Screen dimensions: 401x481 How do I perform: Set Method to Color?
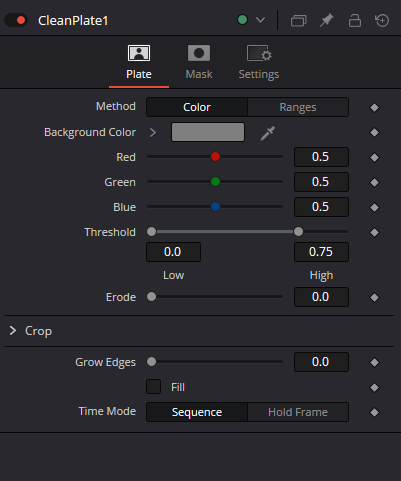[x=197, y=107]
